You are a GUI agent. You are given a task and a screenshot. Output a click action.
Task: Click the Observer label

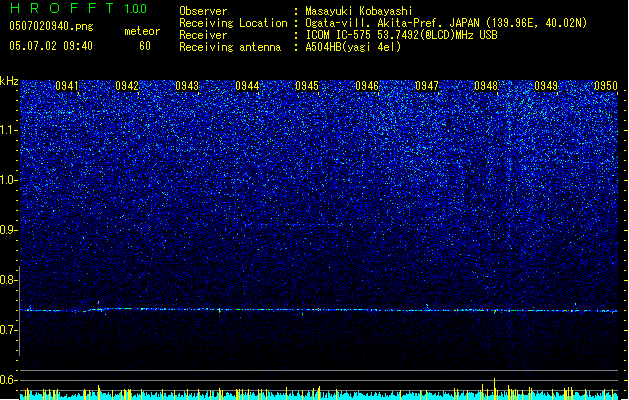(x=203, y=11)
